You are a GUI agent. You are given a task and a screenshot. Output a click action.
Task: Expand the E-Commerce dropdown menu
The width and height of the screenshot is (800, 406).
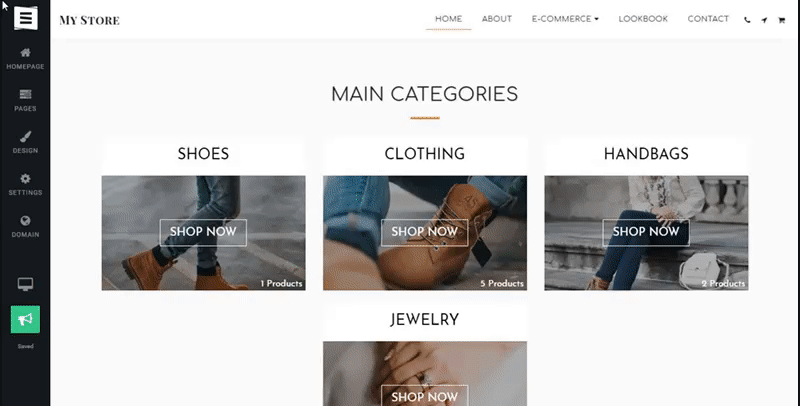[565, 19]
